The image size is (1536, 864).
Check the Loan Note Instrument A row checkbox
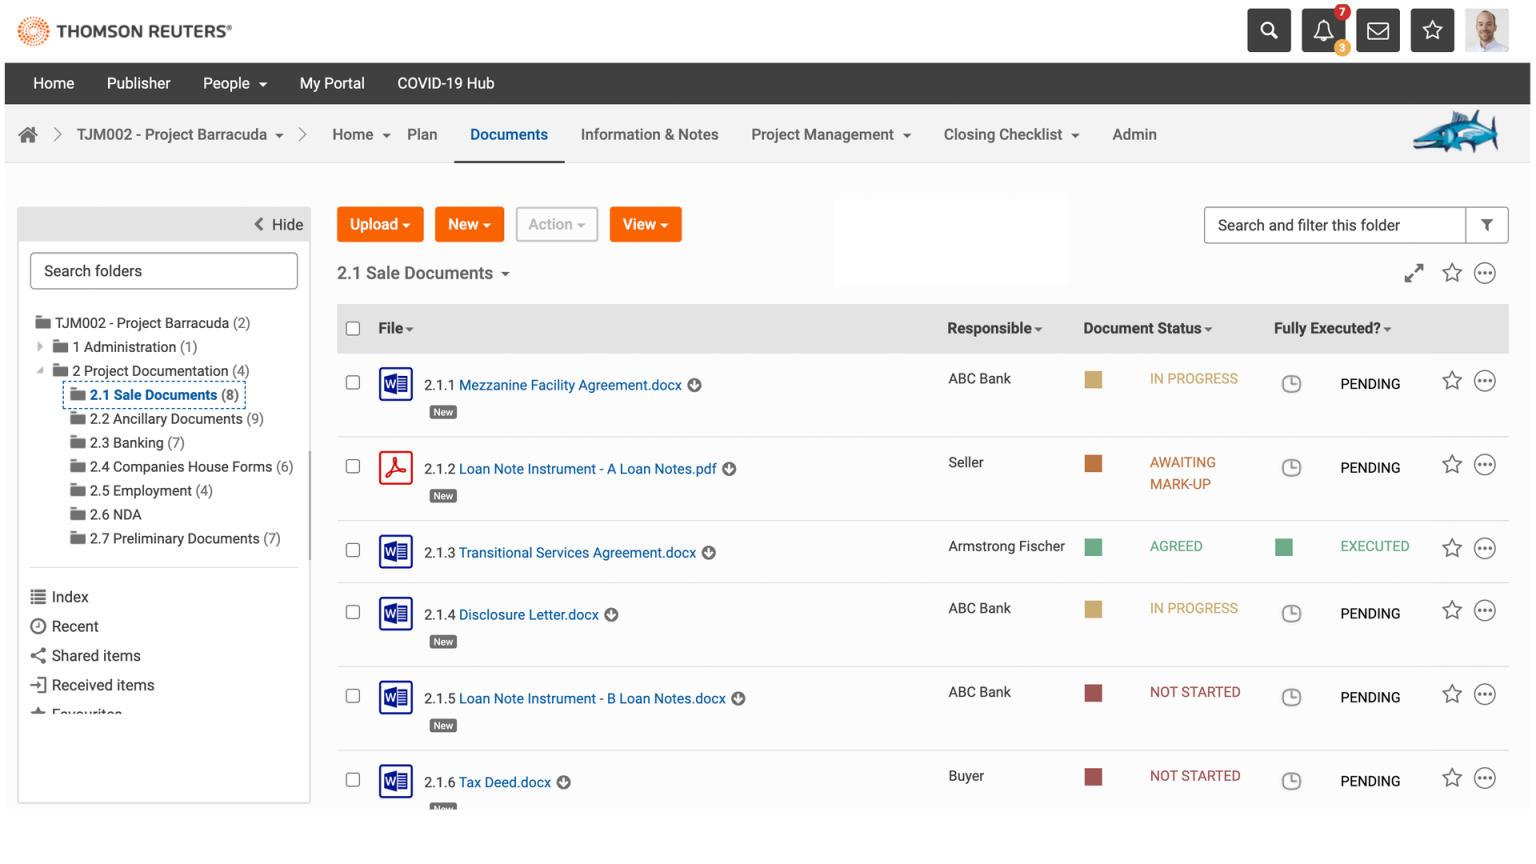pyautogui.click(x=353, y=467)
